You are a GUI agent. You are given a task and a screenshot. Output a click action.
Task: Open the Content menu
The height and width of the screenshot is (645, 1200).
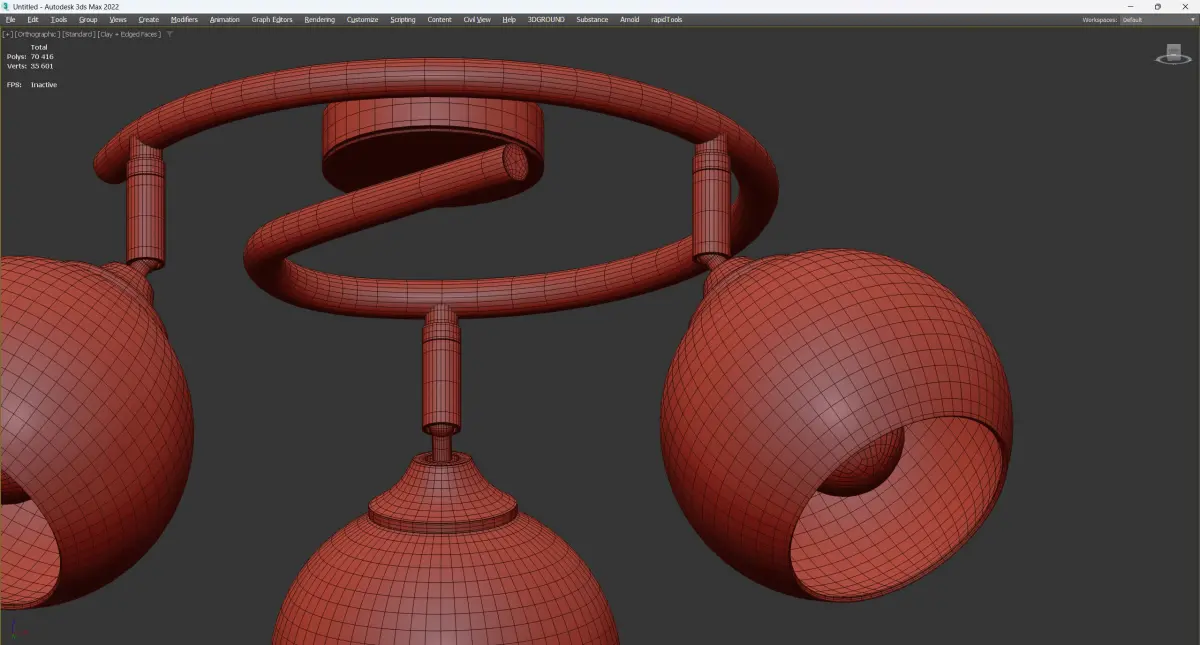(439, 19)
